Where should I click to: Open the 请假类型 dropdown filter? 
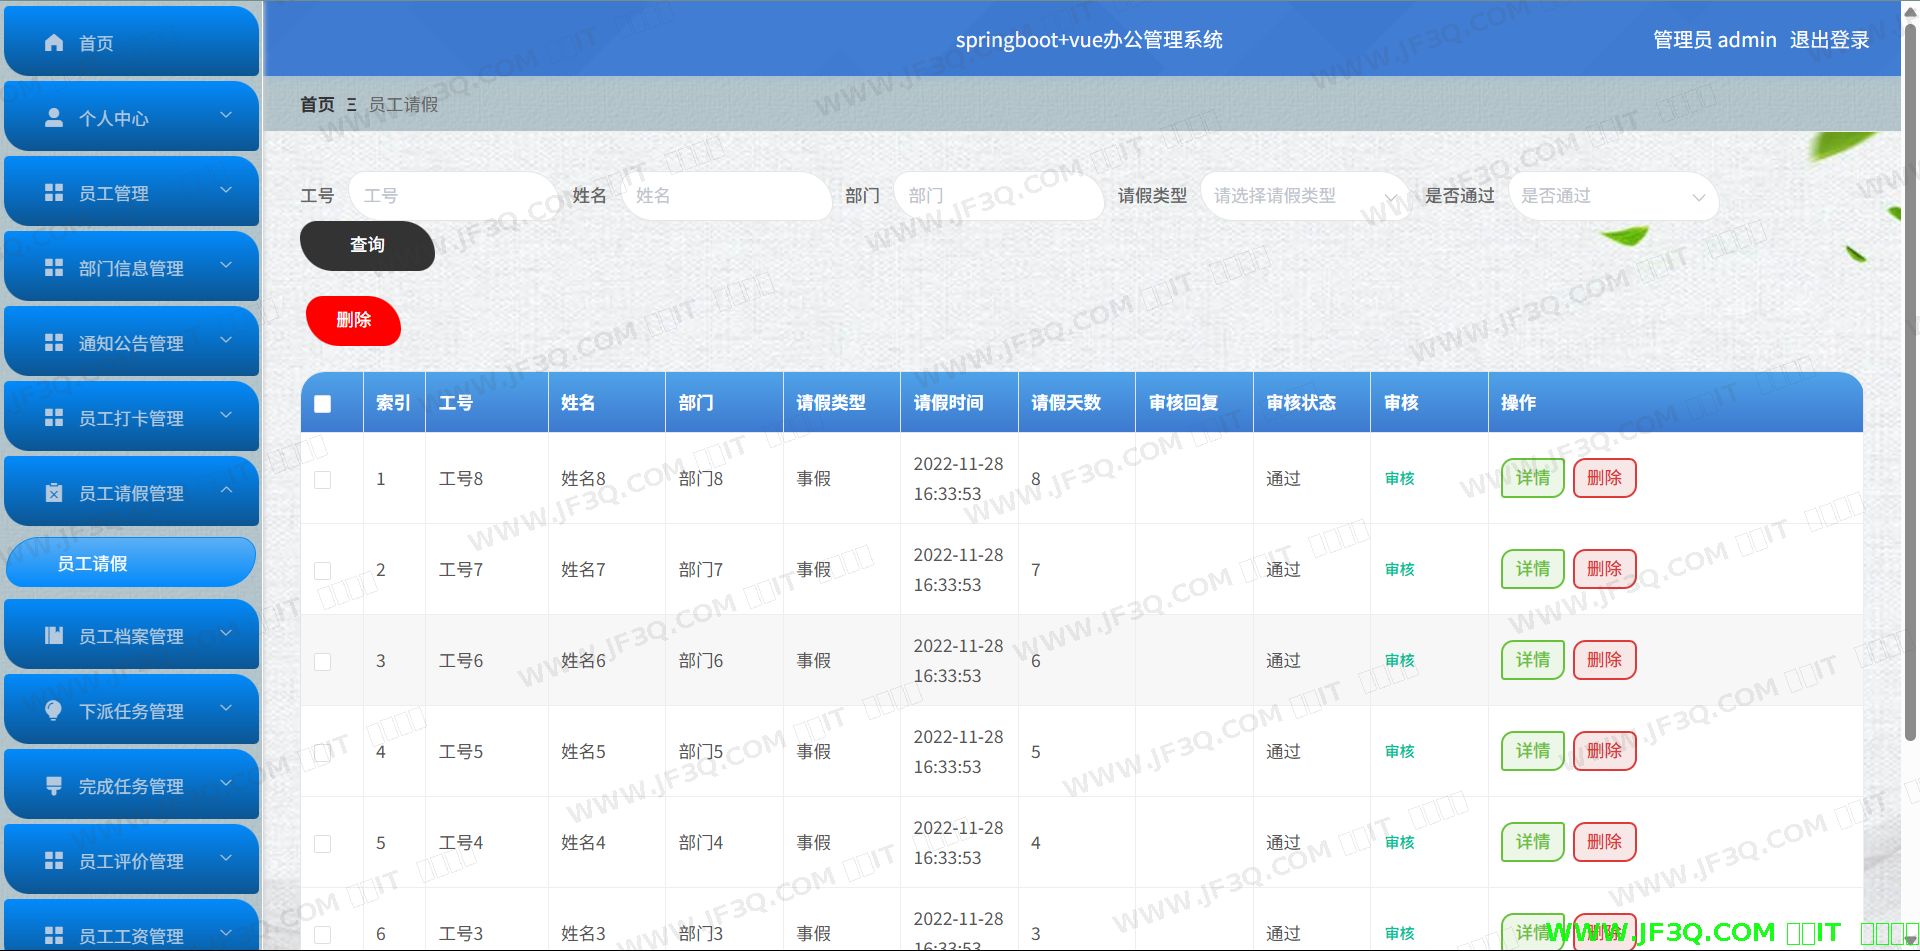coord(1303,196)
